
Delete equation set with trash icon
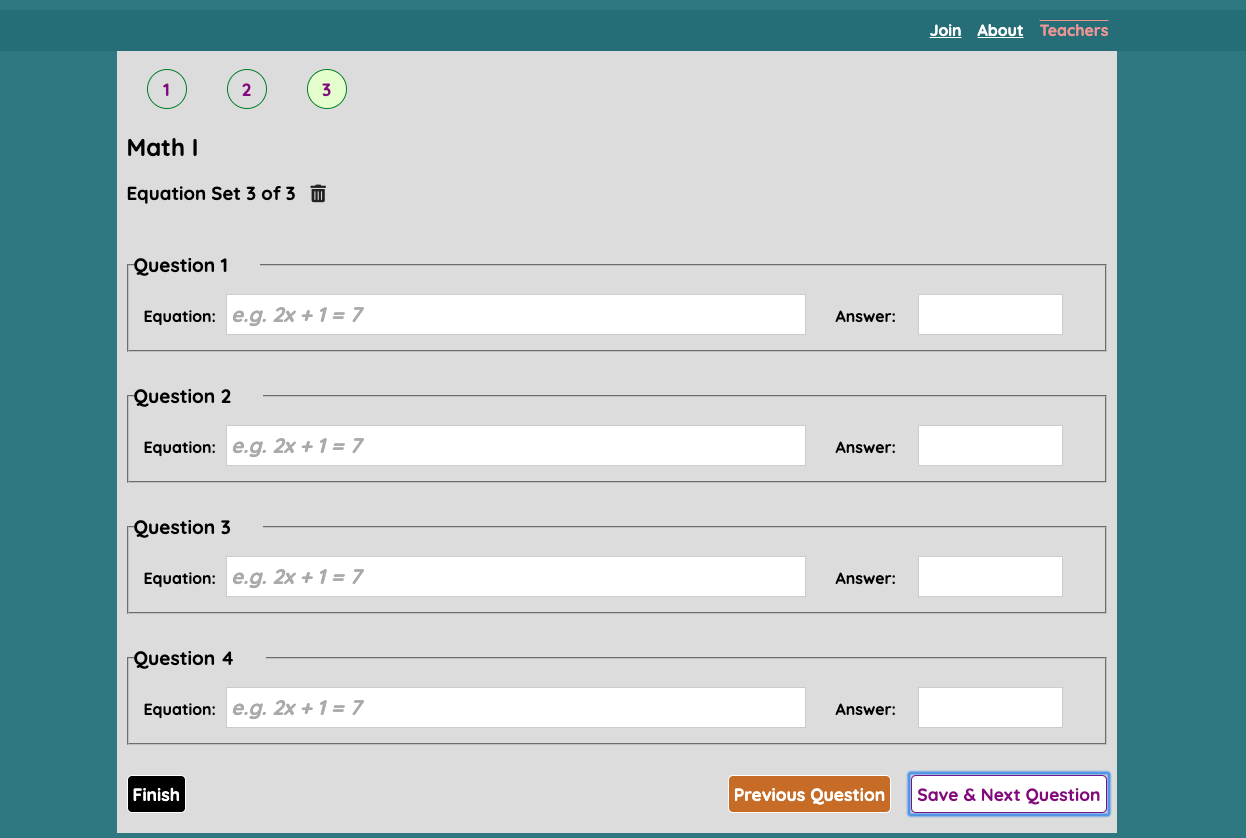coord(318,194)
